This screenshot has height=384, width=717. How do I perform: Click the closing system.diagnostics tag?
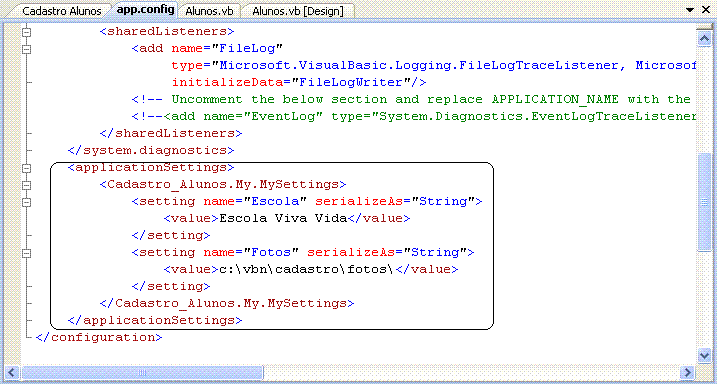pyautogui.click(x=151, y=150)
